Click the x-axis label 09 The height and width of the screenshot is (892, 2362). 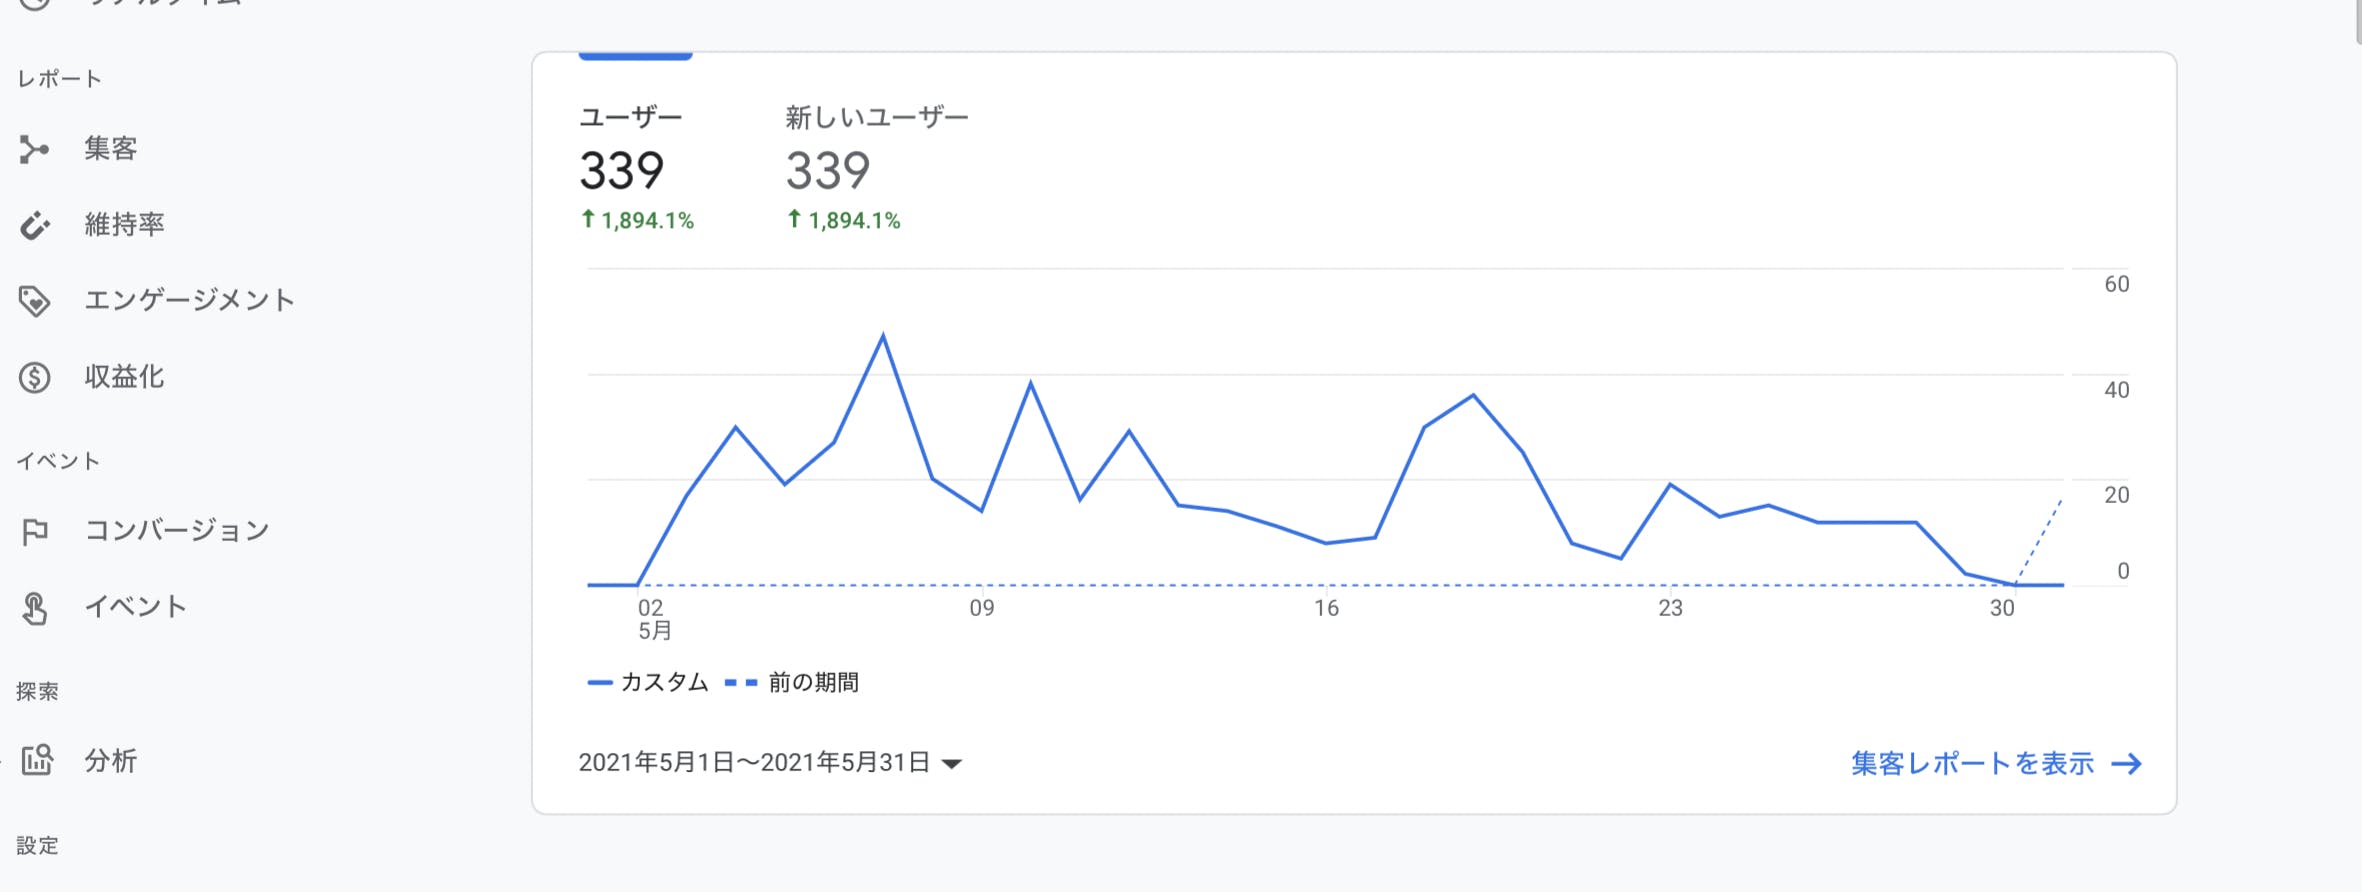pos(982,608)
